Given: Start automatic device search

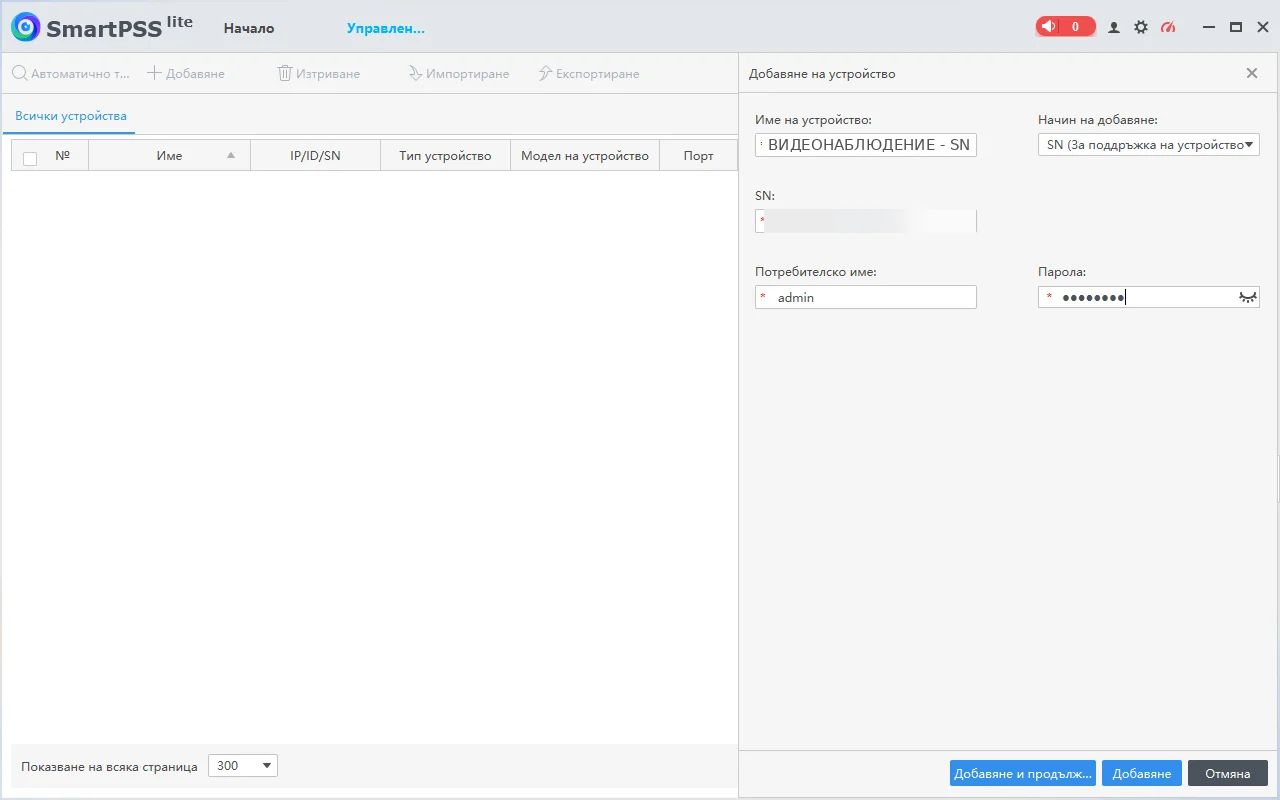Looking at the screenshot, I should click(x=71, y=74).
